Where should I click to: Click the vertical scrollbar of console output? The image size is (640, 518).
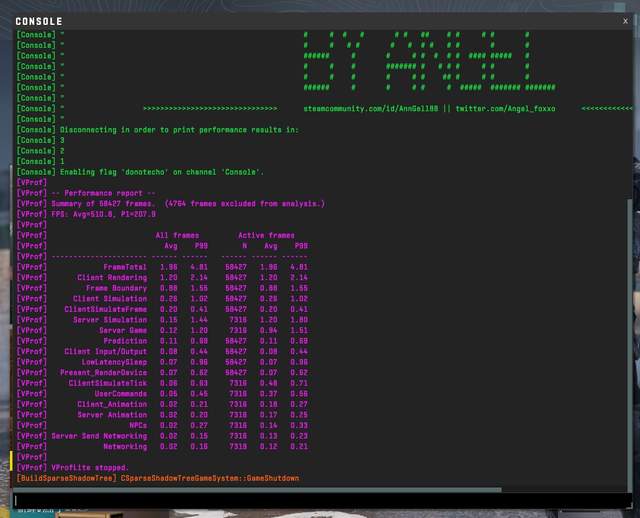click(x=628, y=300)
